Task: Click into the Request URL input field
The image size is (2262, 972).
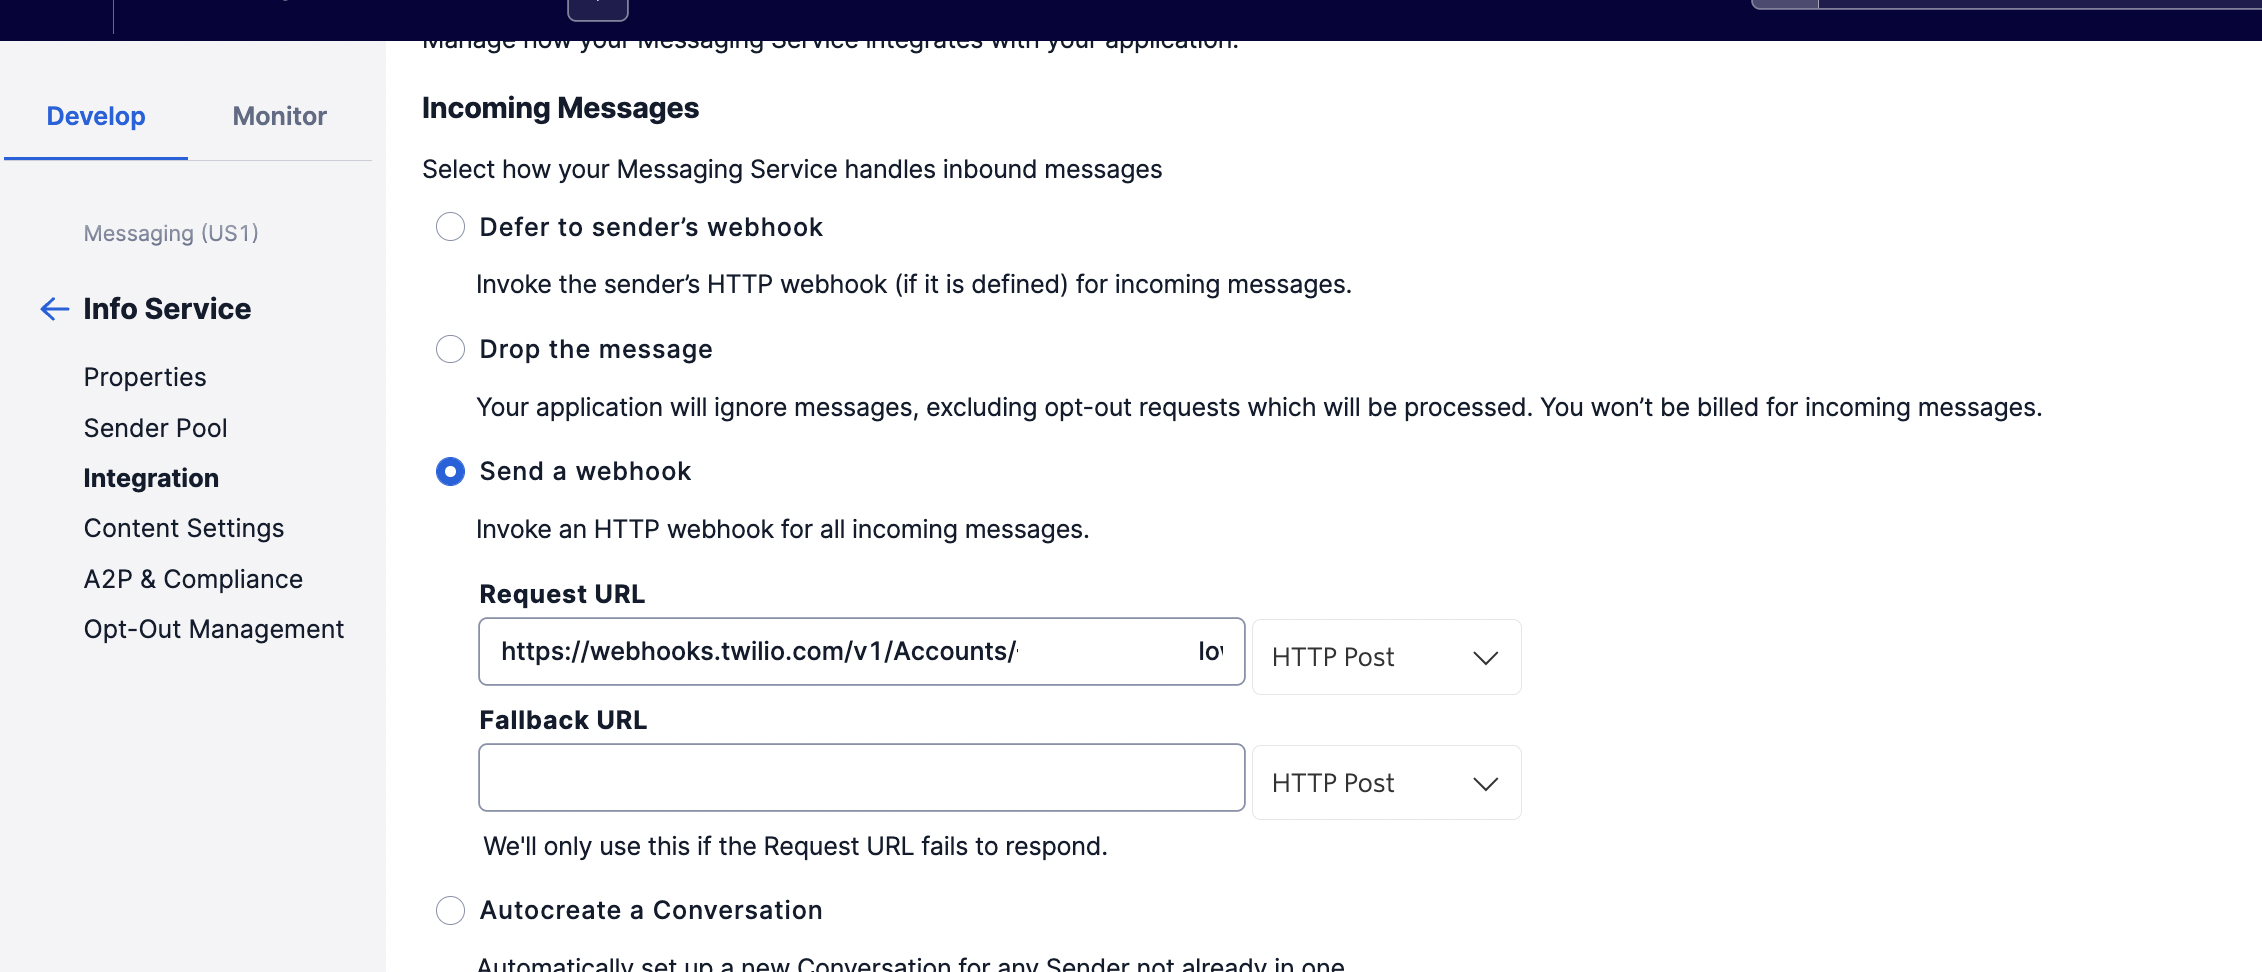Action: tap(861, 651)
